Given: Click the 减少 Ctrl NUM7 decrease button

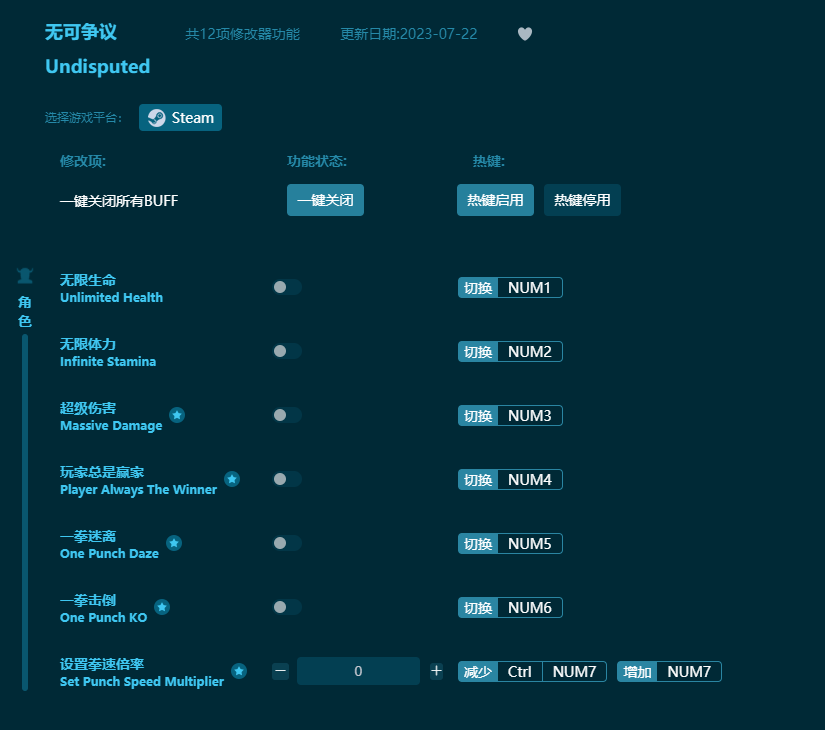Looking at the screenshot, I should [x=532, y=671].
